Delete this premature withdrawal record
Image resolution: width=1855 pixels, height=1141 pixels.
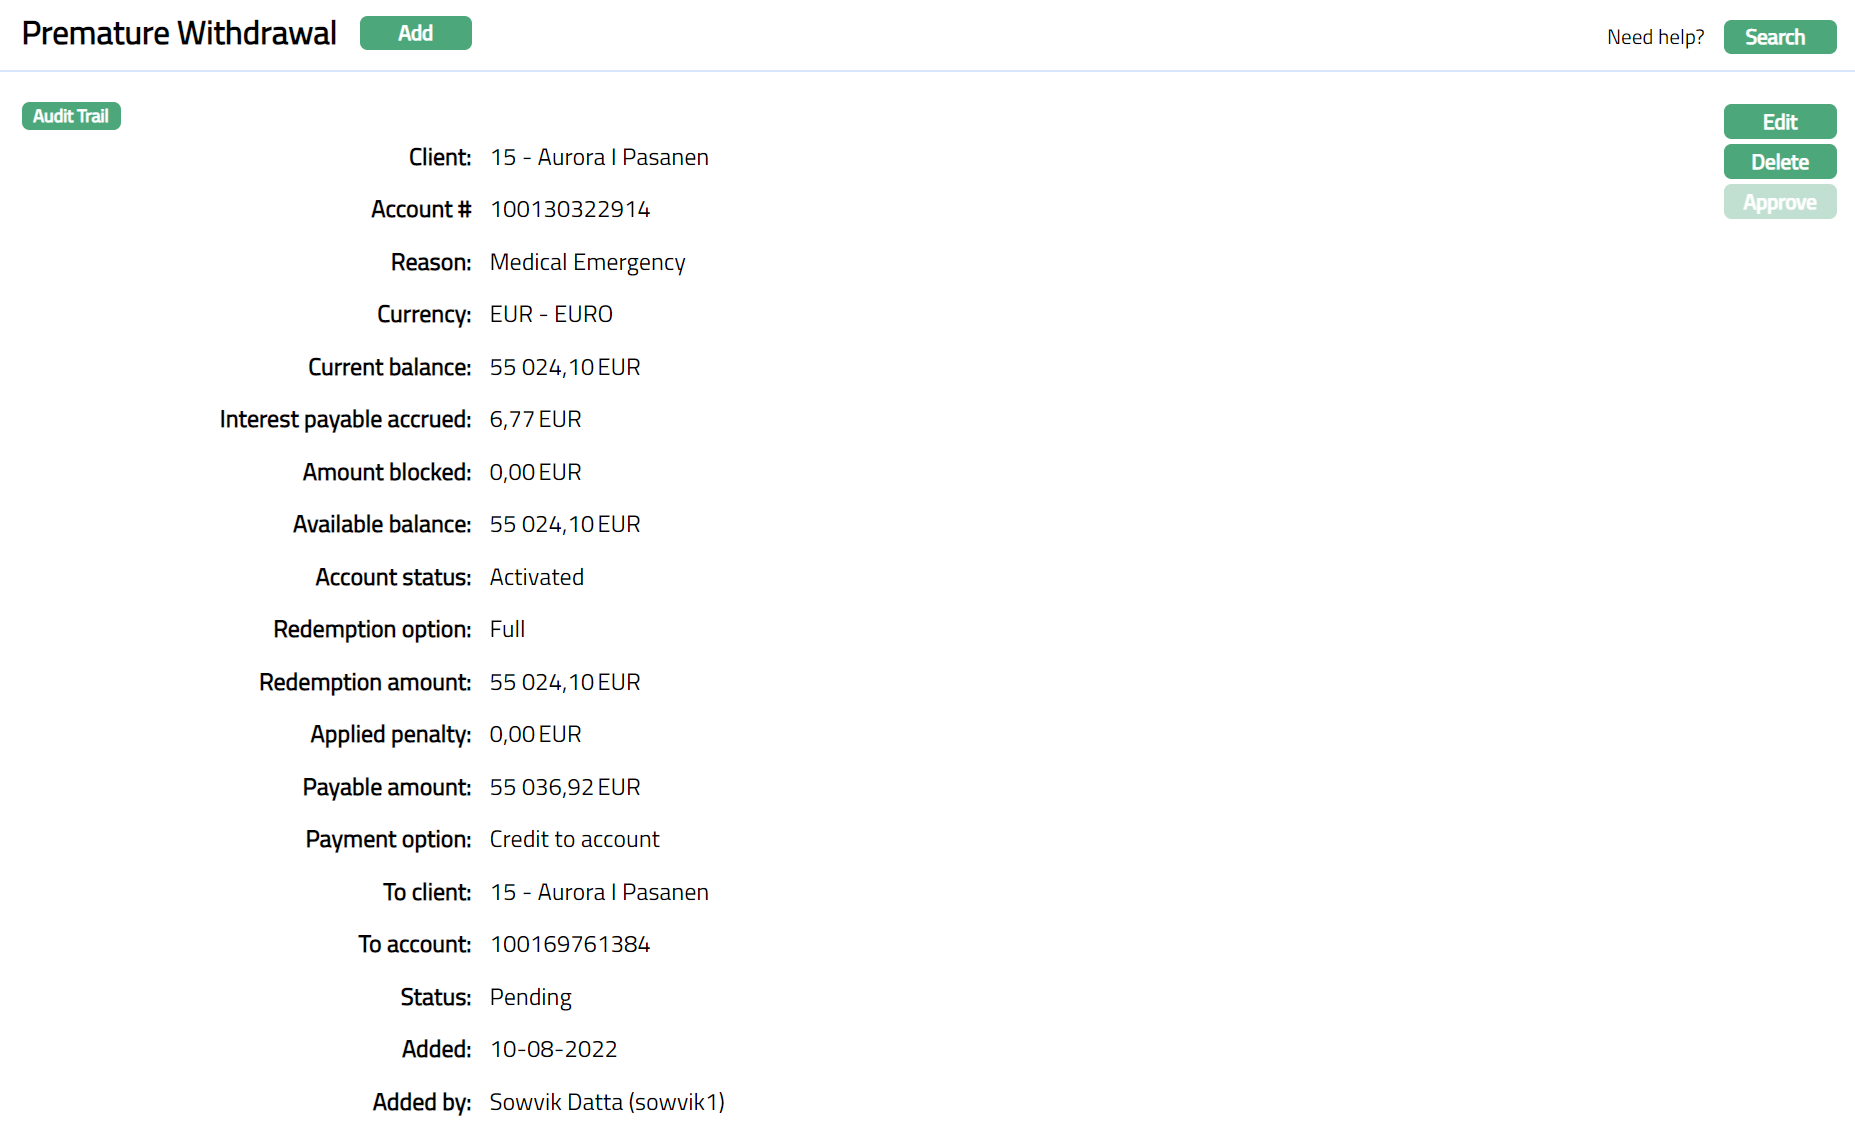point(1779,162)
